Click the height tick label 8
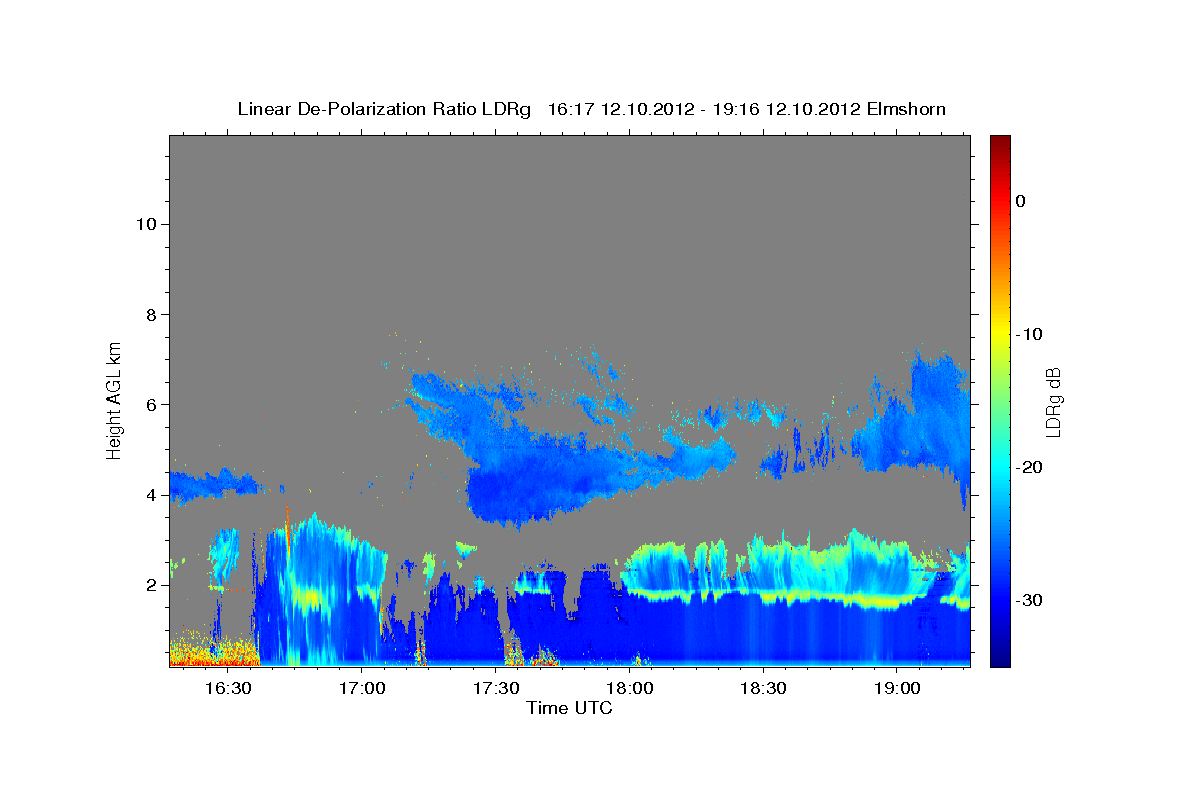The width and height of the screenshot is (1200, 800). pos(150,314)
